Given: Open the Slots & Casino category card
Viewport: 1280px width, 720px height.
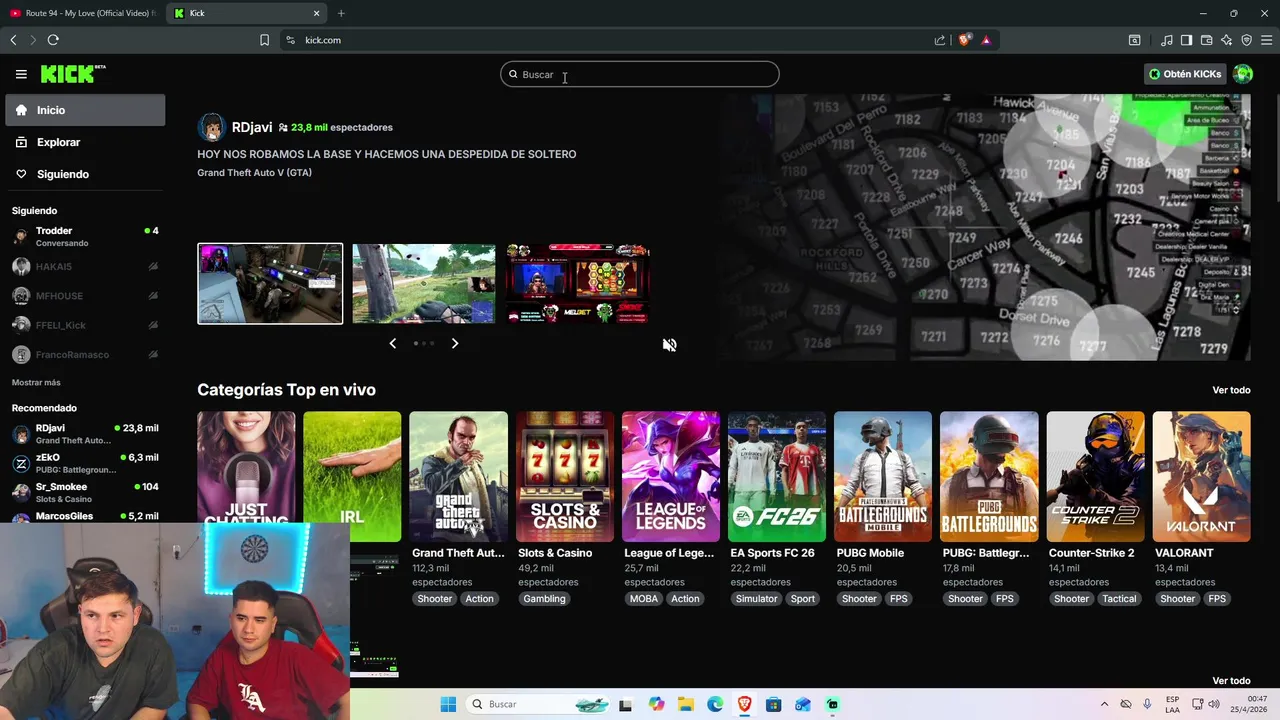Looking at the screenshot, I should click(x=564, y=477).
